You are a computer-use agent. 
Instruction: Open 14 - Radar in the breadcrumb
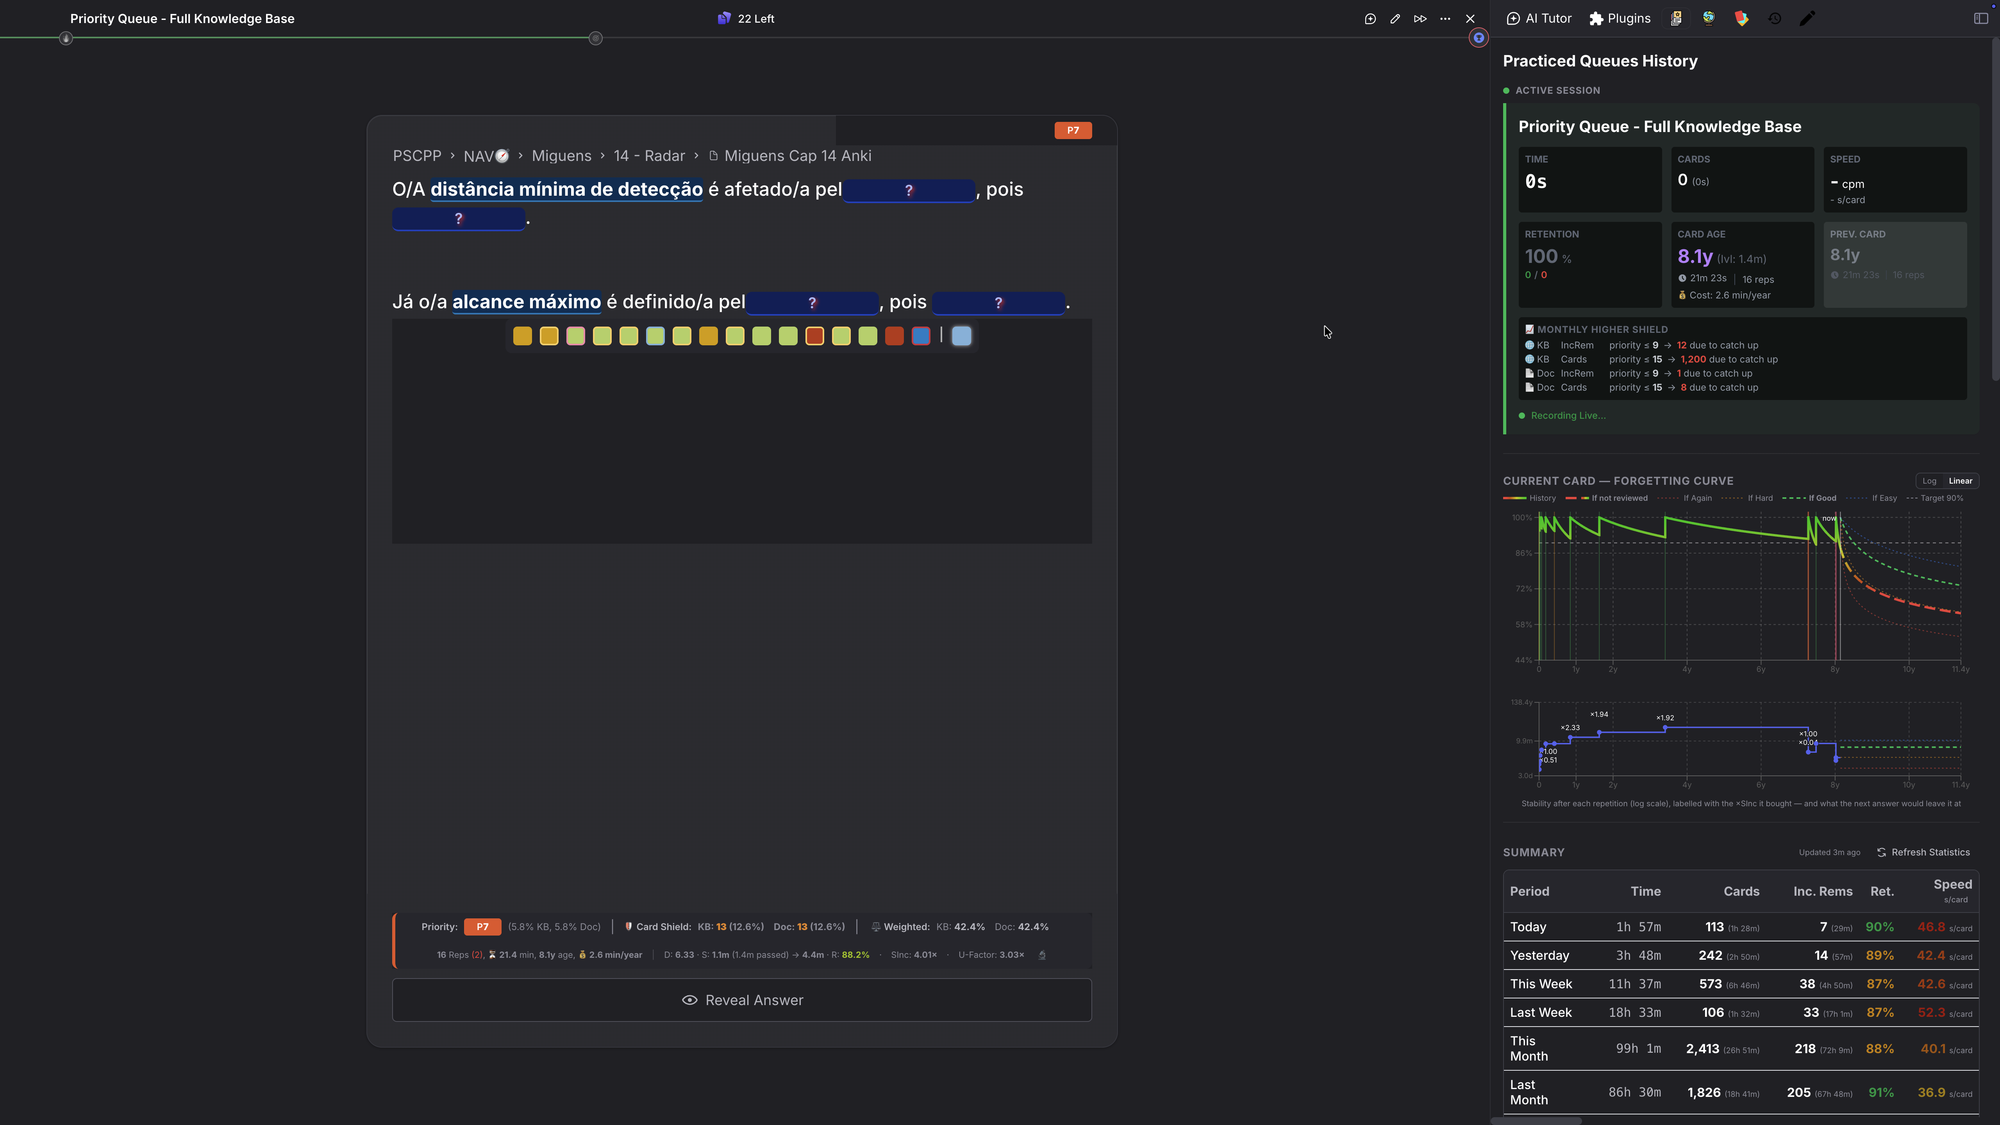(649, 156)
